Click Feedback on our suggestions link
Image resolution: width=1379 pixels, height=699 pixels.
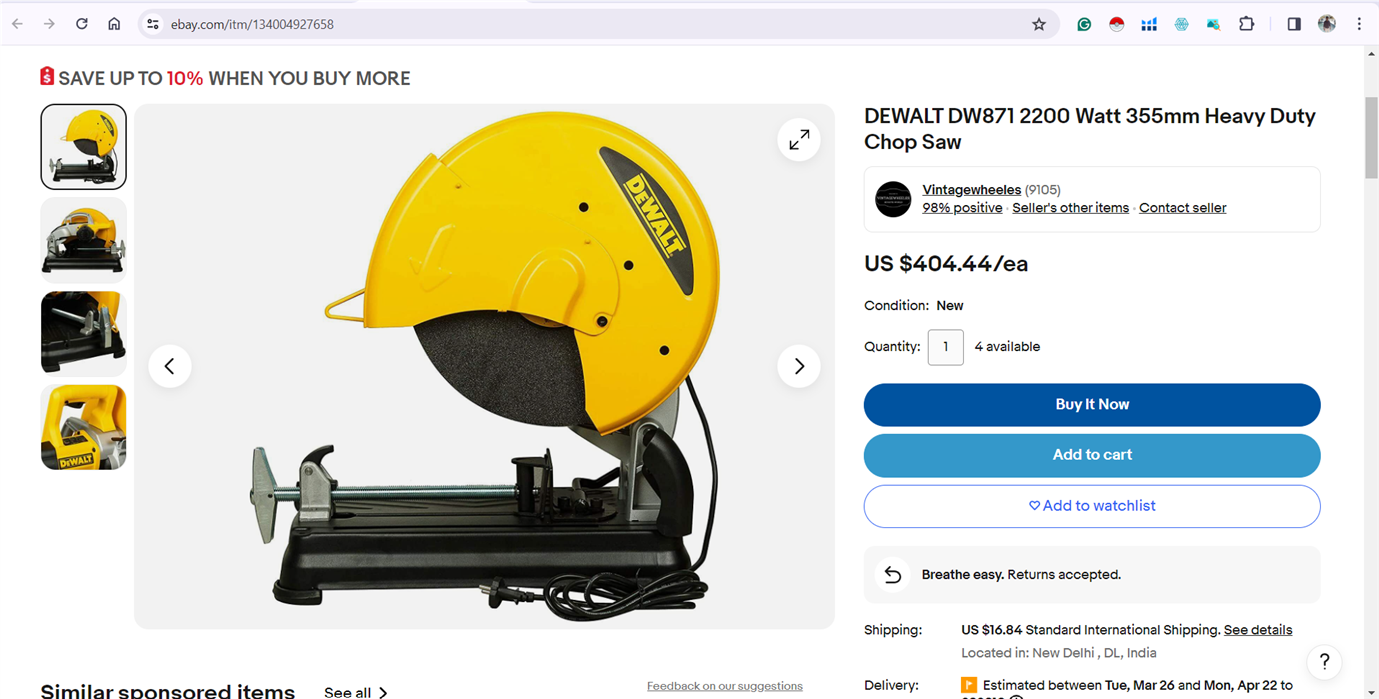click(x=725, y=686)
